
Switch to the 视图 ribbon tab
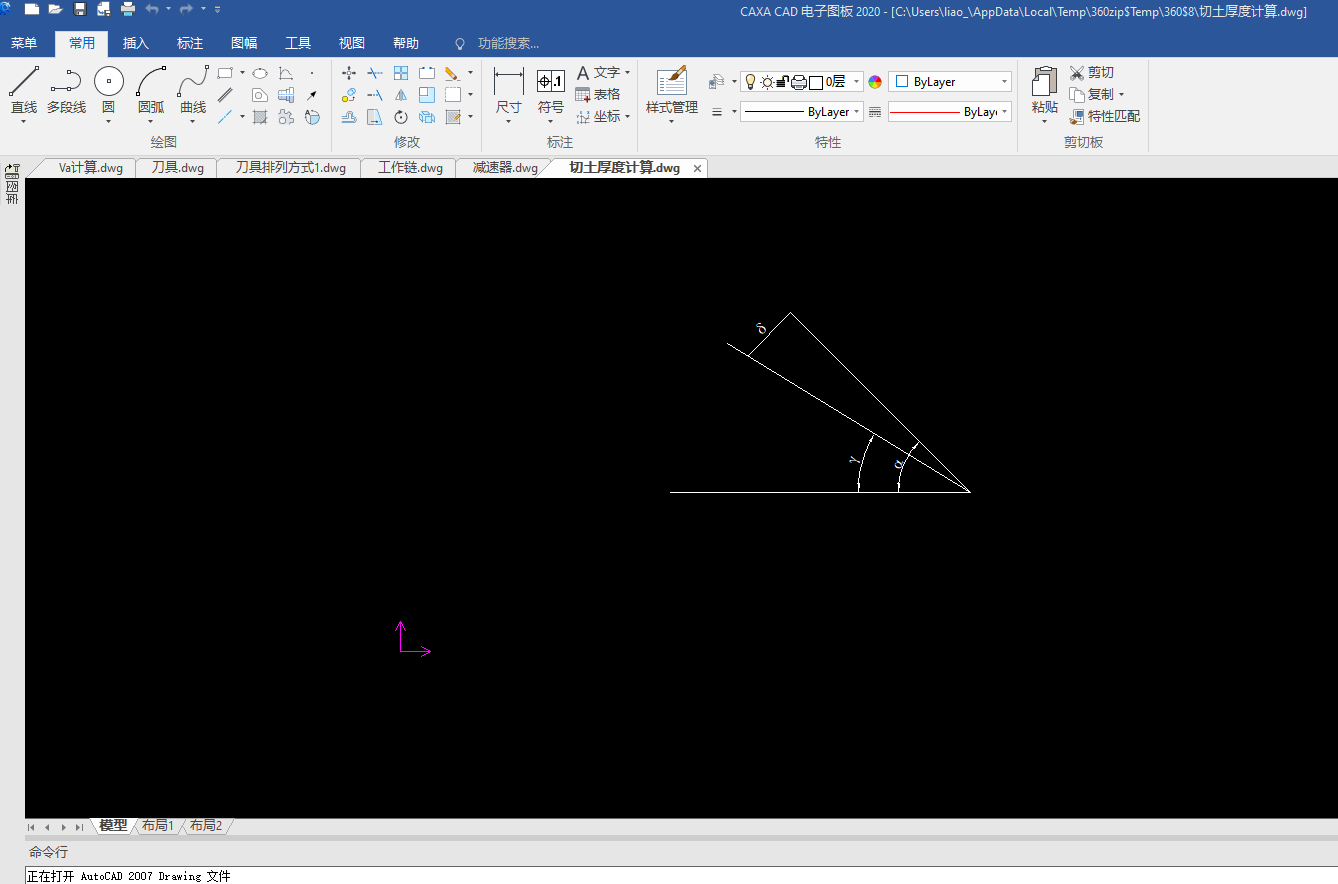(x=352, y=43)
